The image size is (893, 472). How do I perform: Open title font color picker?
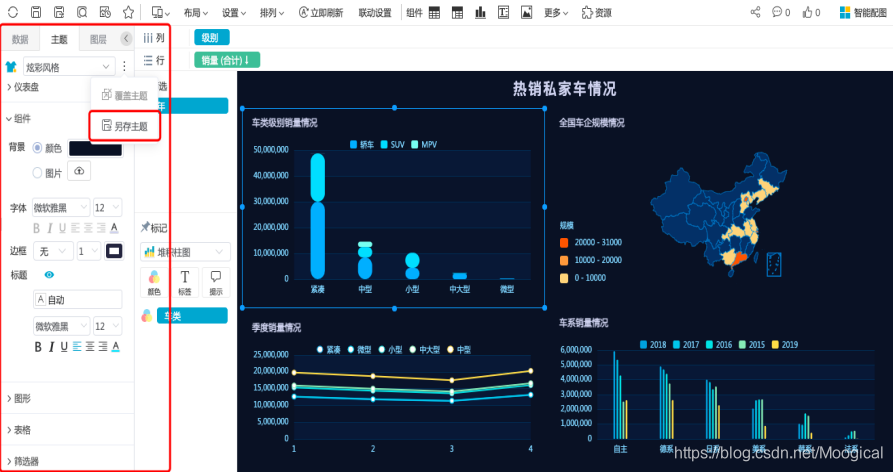(116, 347)
